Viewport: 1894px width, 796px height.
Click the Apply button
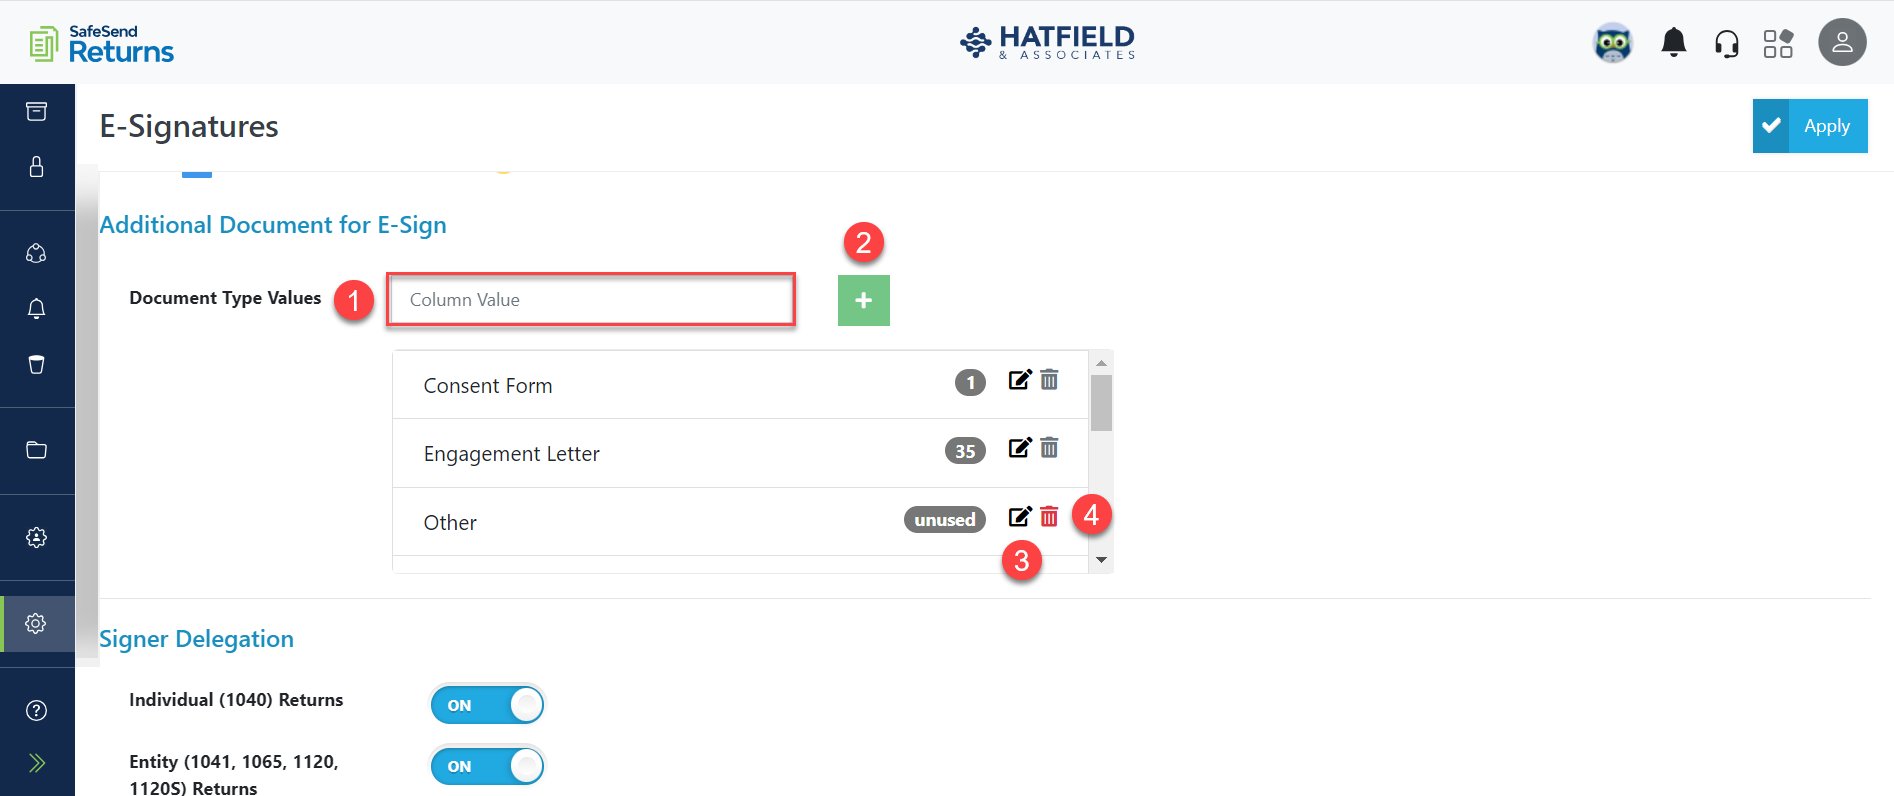click(x=1826, y=126)
